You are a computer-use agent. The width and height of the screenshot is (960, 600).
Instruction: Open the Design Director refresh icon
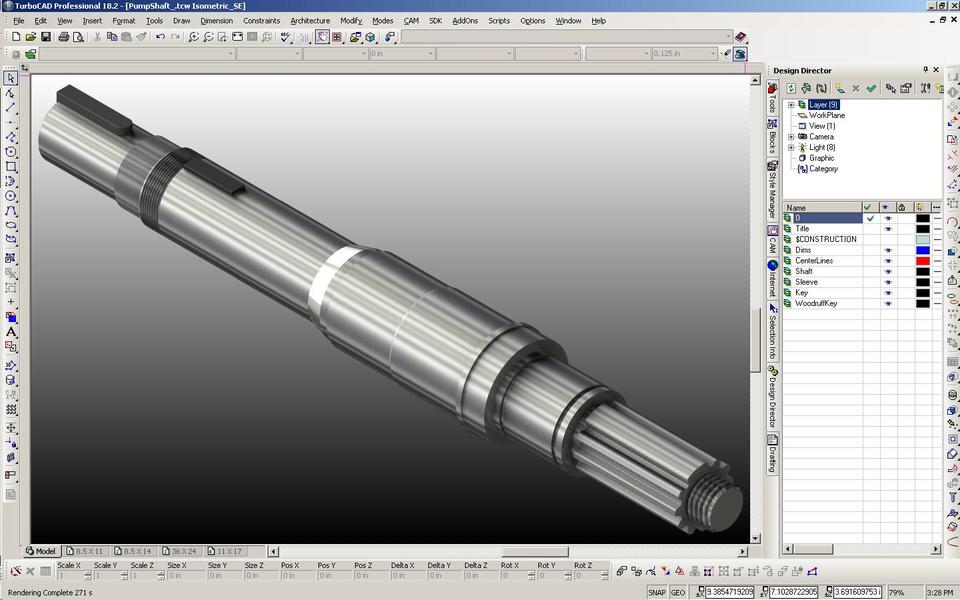point(791,88)
